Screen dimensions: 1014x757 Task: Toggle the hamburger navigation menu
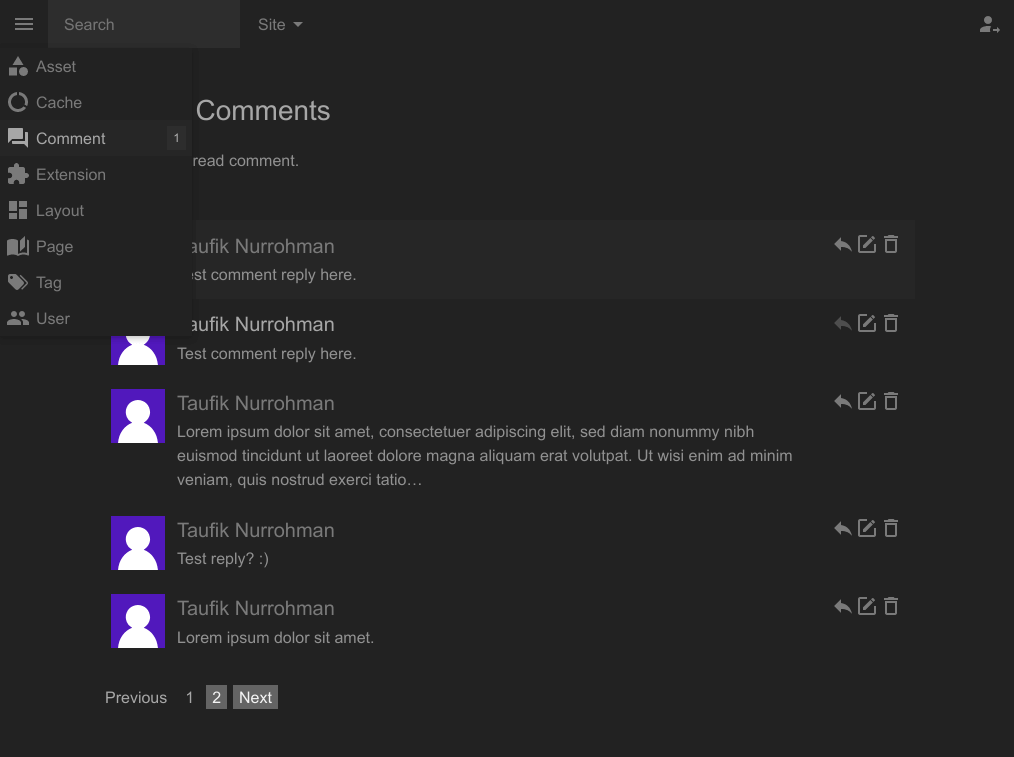coord(24,24)
